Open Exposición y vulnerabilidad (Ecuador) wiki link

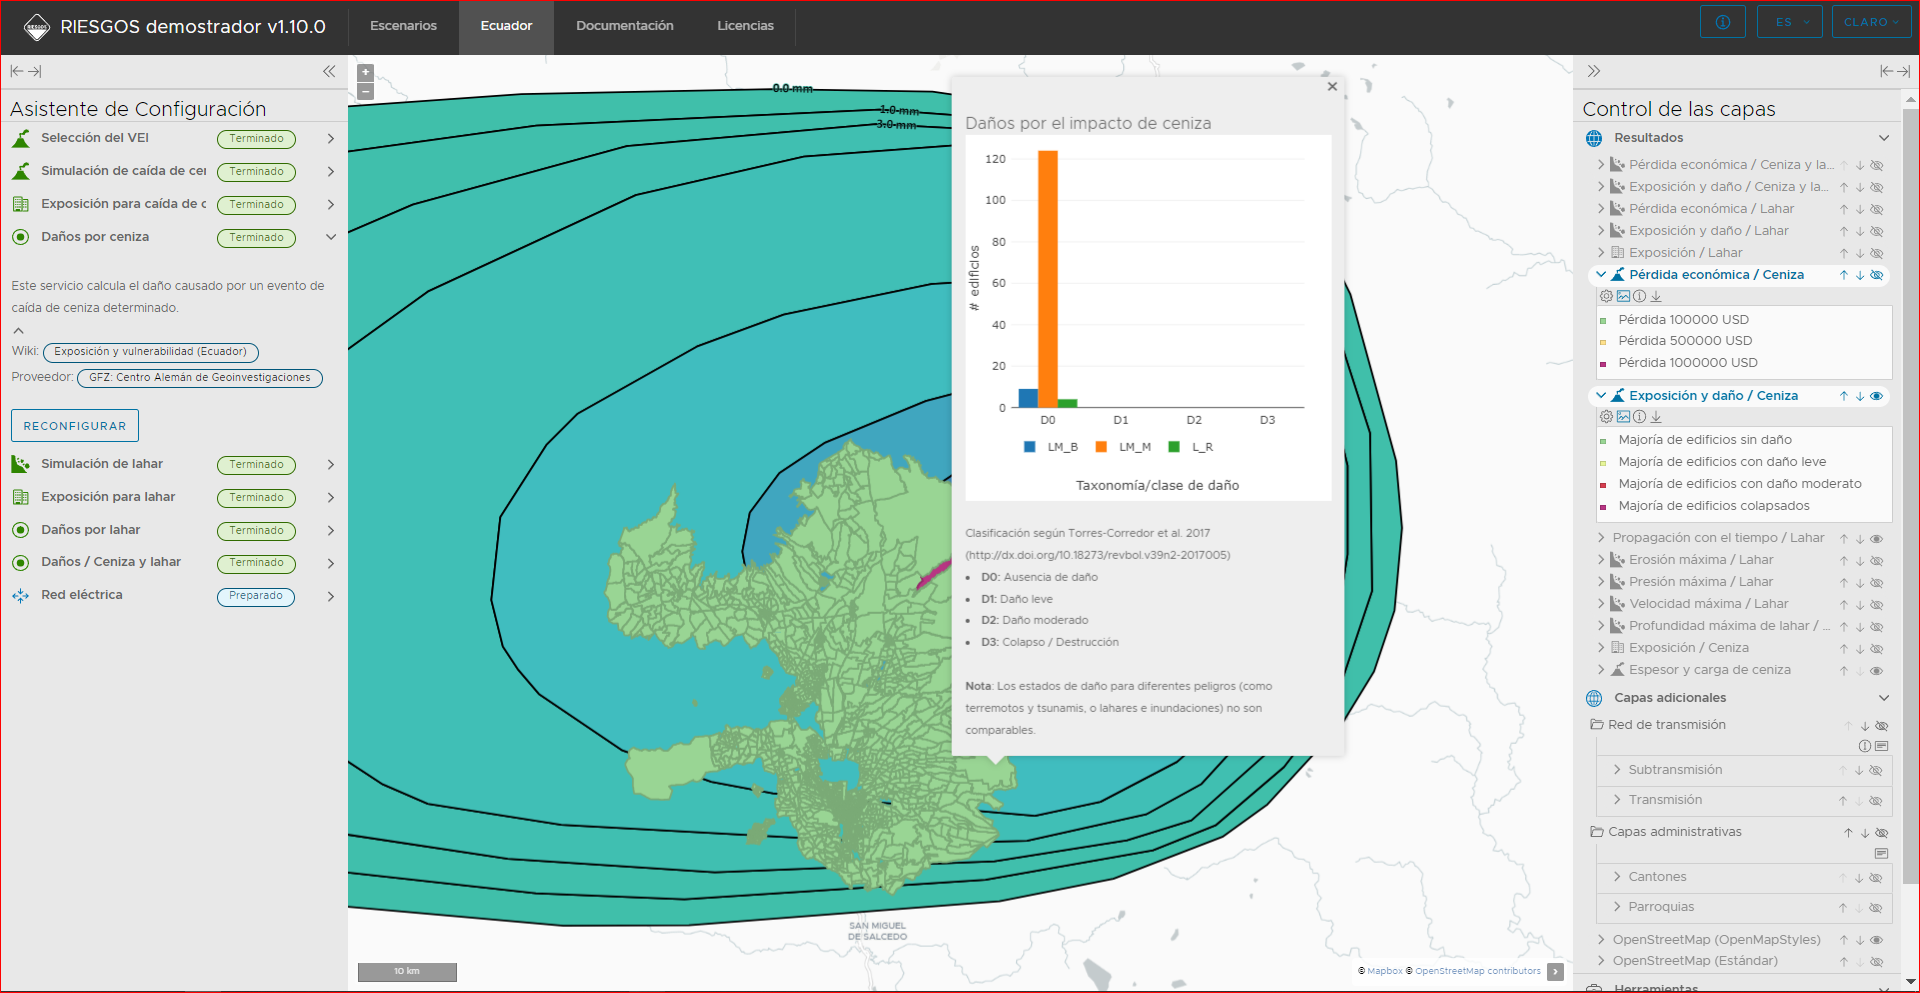(x=151, y=352)
